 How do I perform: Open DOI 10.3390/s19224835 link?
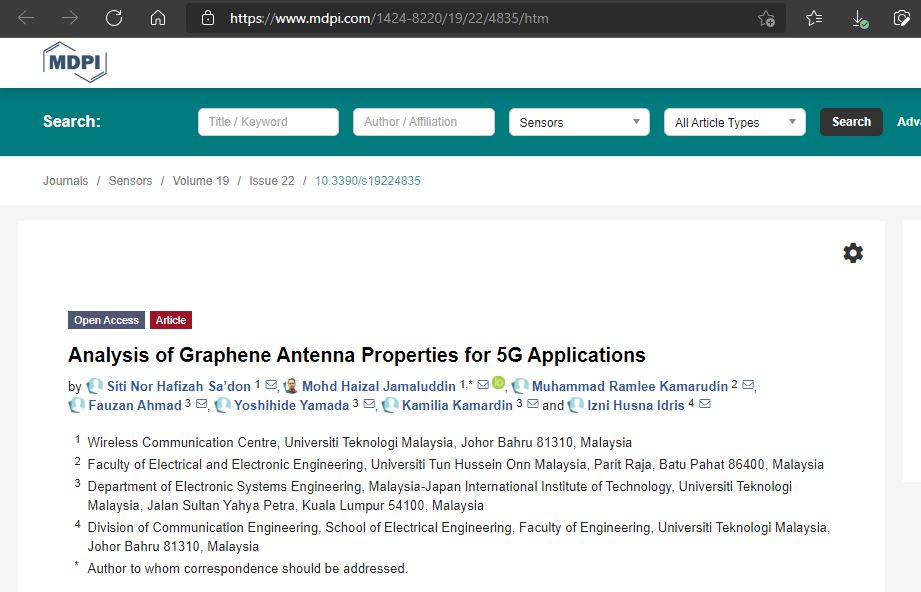pyautogui.click(x=368, y=181)
